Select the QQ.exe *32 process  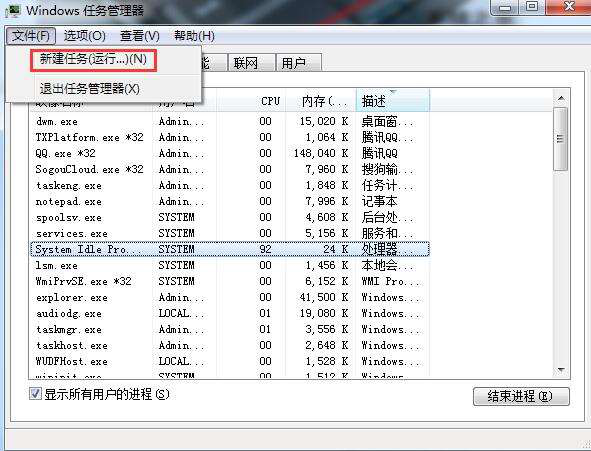point(230,153)
